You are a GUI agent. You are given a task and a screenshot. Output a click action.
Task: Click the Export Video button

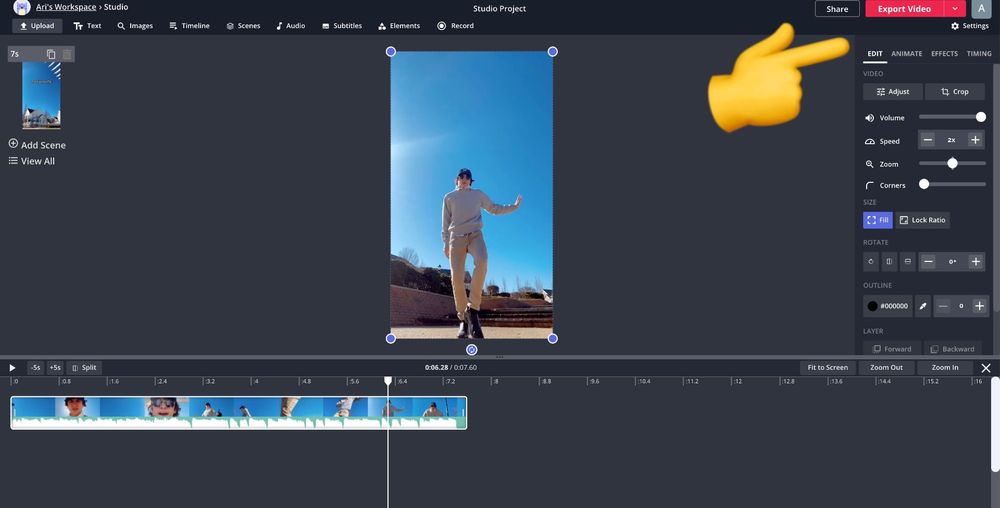[904, 9]
